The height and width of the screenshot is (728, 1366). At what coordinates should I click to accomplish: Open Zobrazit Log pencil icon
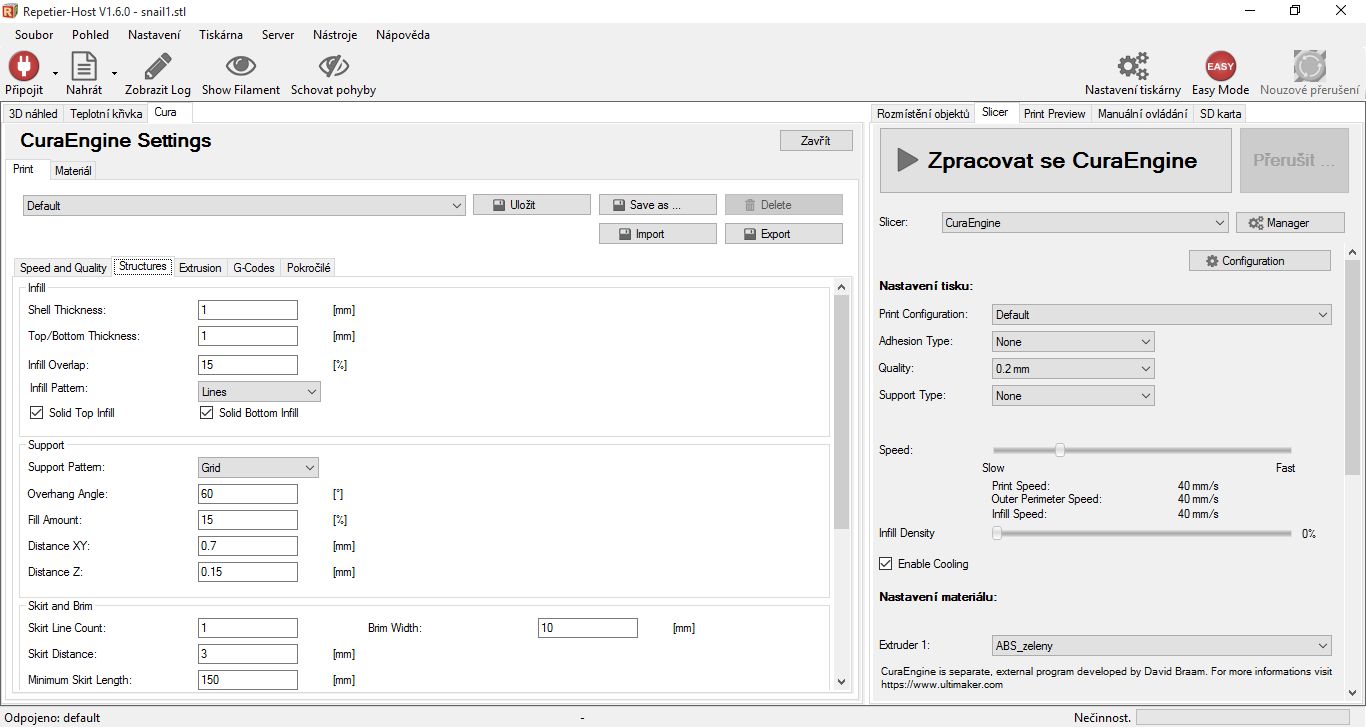(157, 67)
